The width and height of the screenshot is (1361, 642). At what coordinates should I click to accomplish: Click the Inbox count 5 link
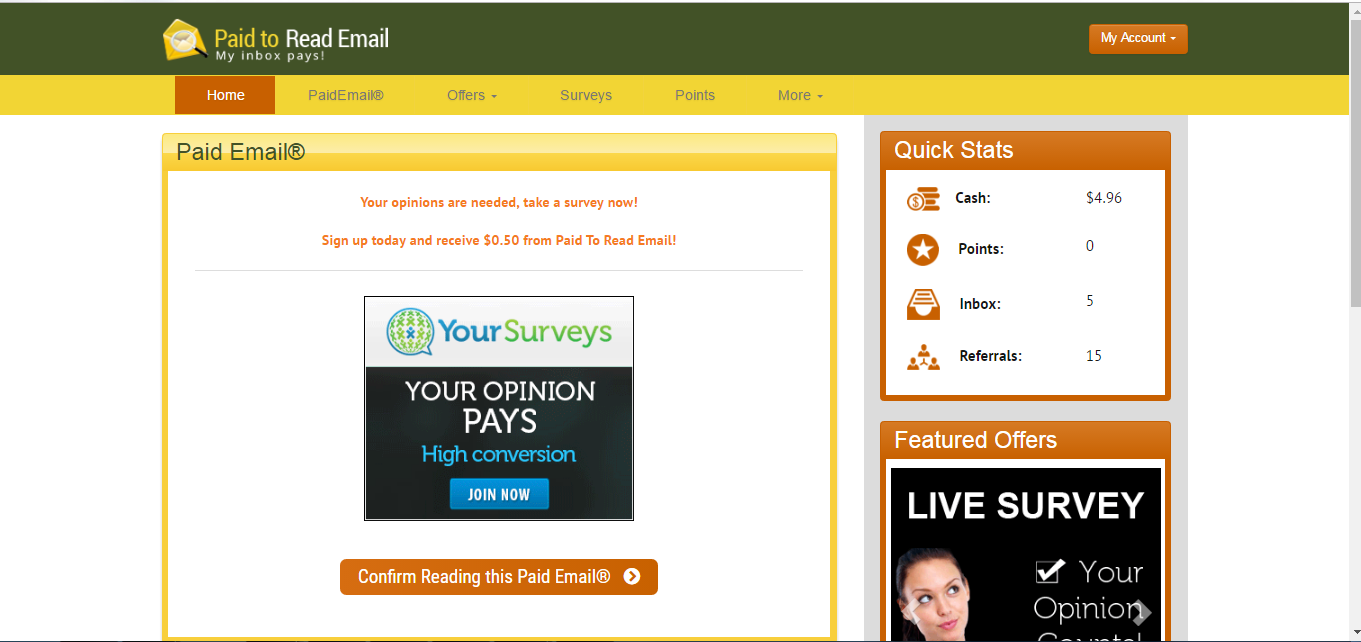coord(1090,301)
